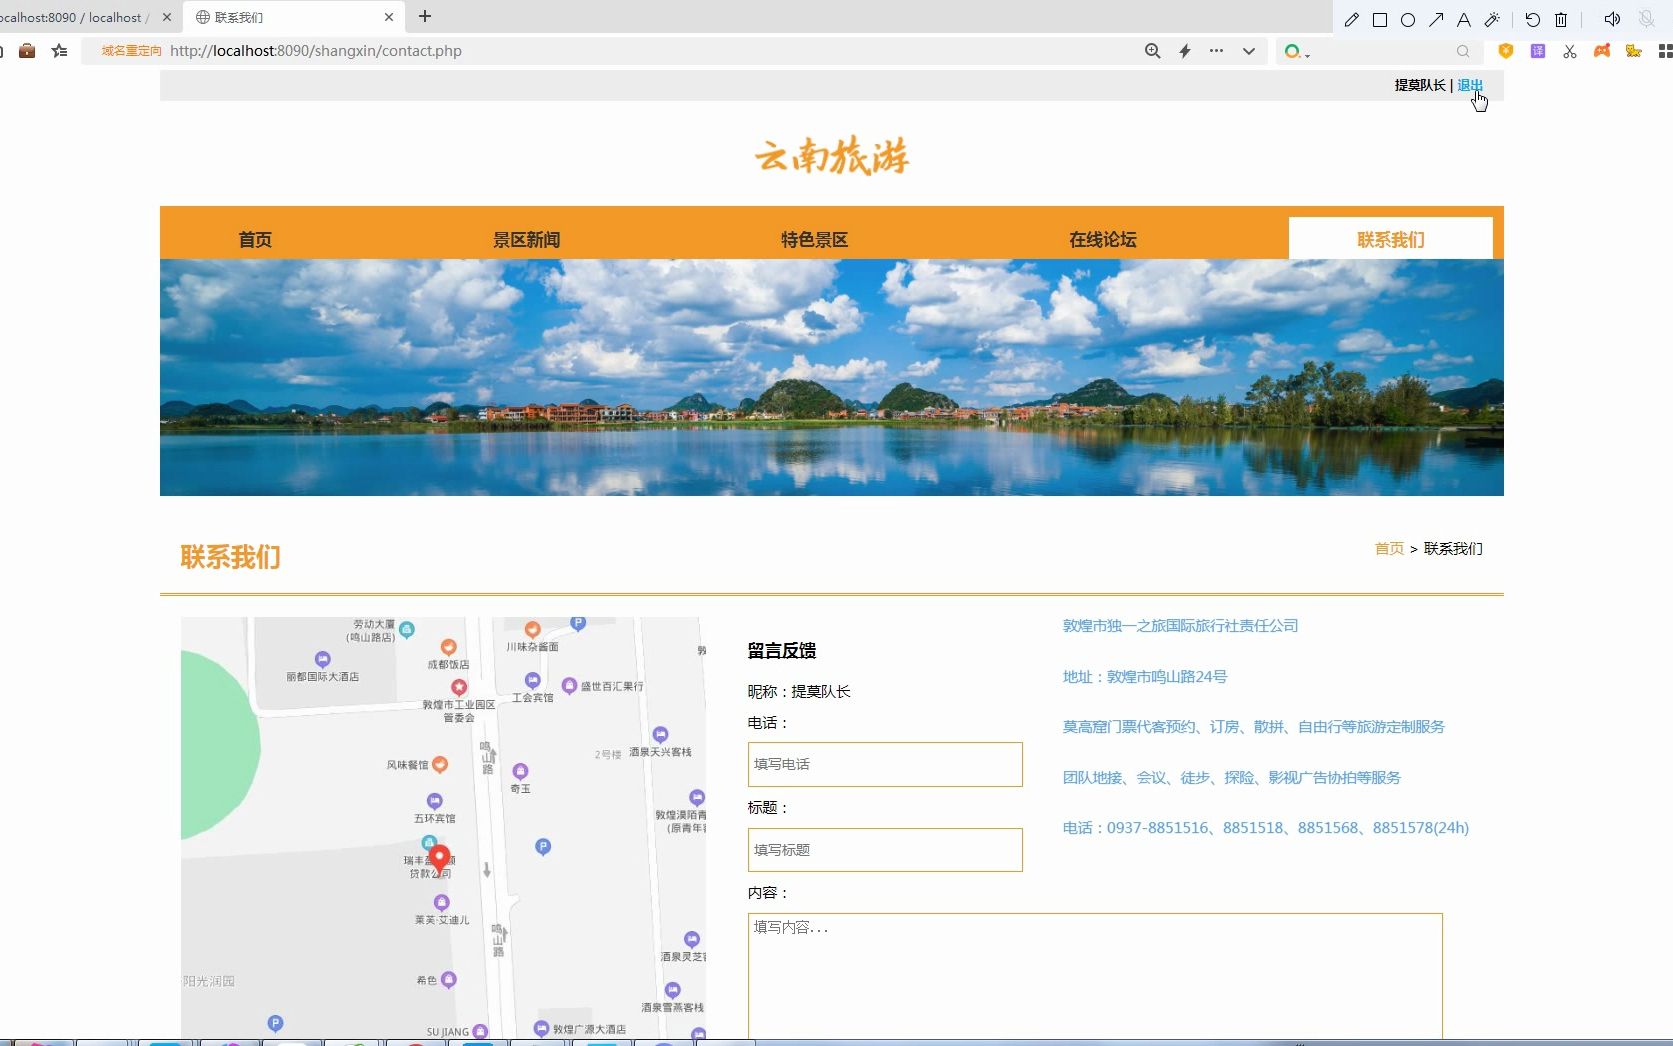This screenshot has height=1046, width=1673.
Task: Click 敦煌市工业园区管委会 star marker
Action: coord(459,687)
